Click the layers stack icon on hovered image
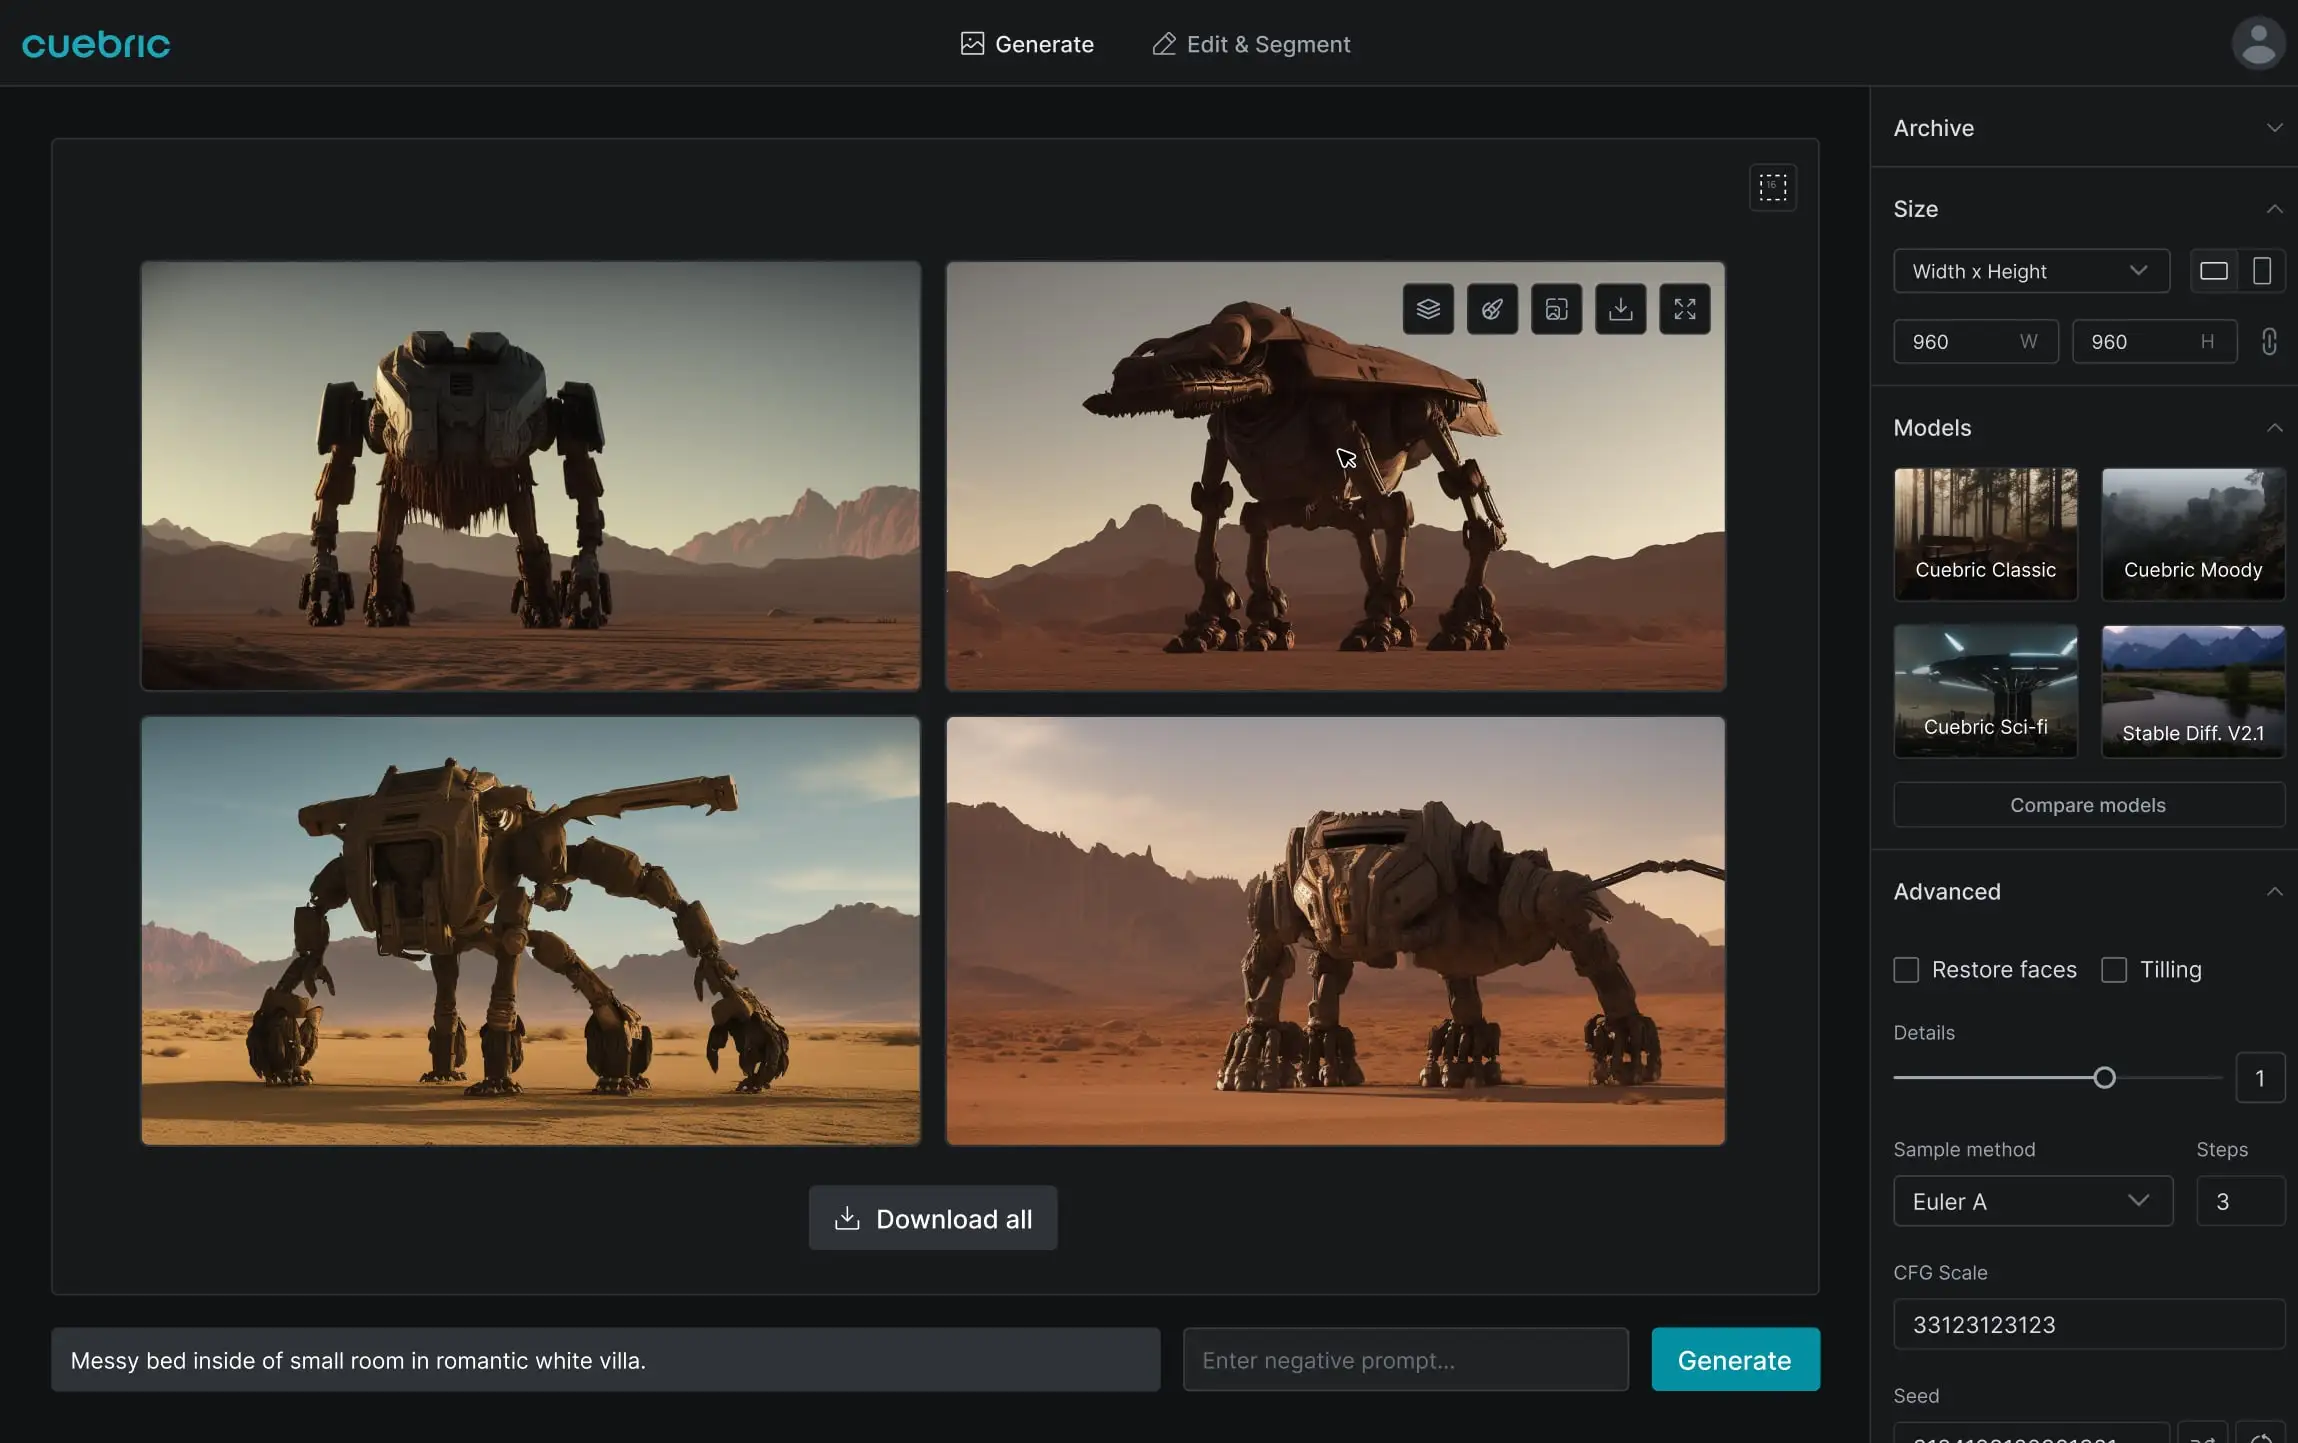The image size is (2298, 1443). (x=1428, y=309)
